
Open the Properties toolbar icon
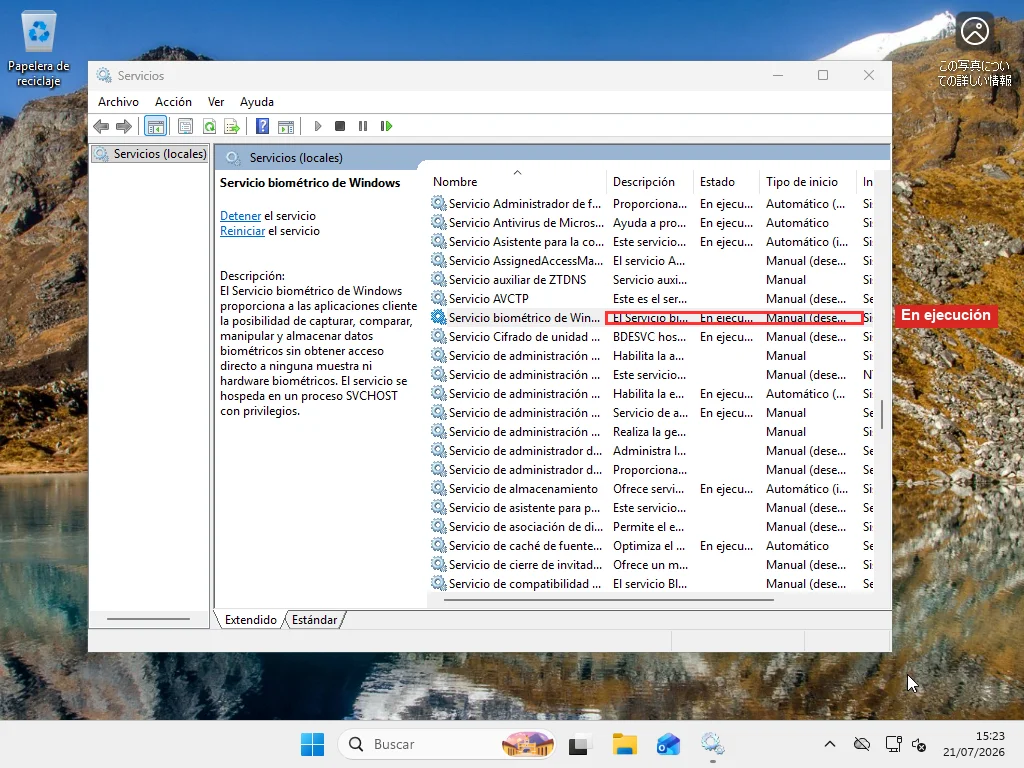point(185,126)
